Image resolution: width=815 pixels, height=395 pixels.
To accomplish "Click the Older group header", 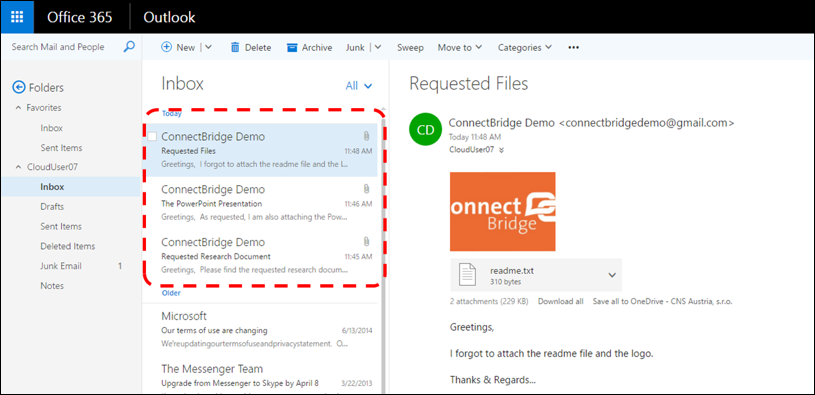I will click(x=171, y=293).
